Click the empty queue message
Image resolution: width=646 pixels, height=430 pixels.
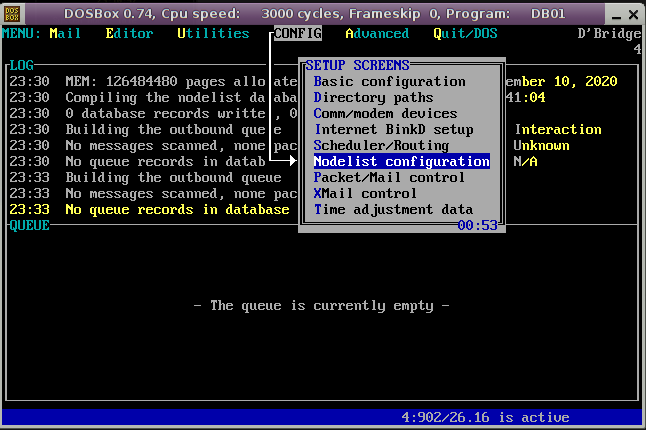321,305
